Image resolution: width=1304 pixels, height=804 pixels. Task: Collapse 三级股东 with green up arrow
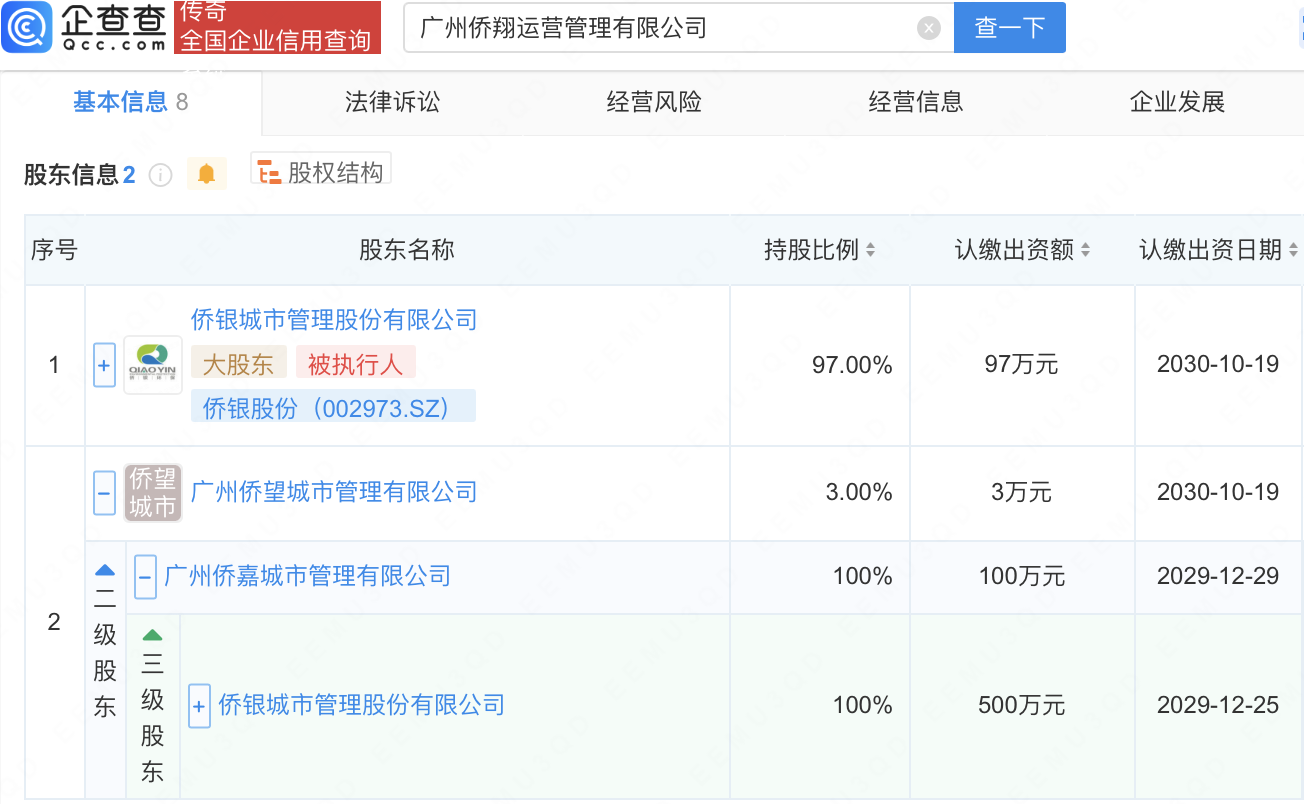152,634
